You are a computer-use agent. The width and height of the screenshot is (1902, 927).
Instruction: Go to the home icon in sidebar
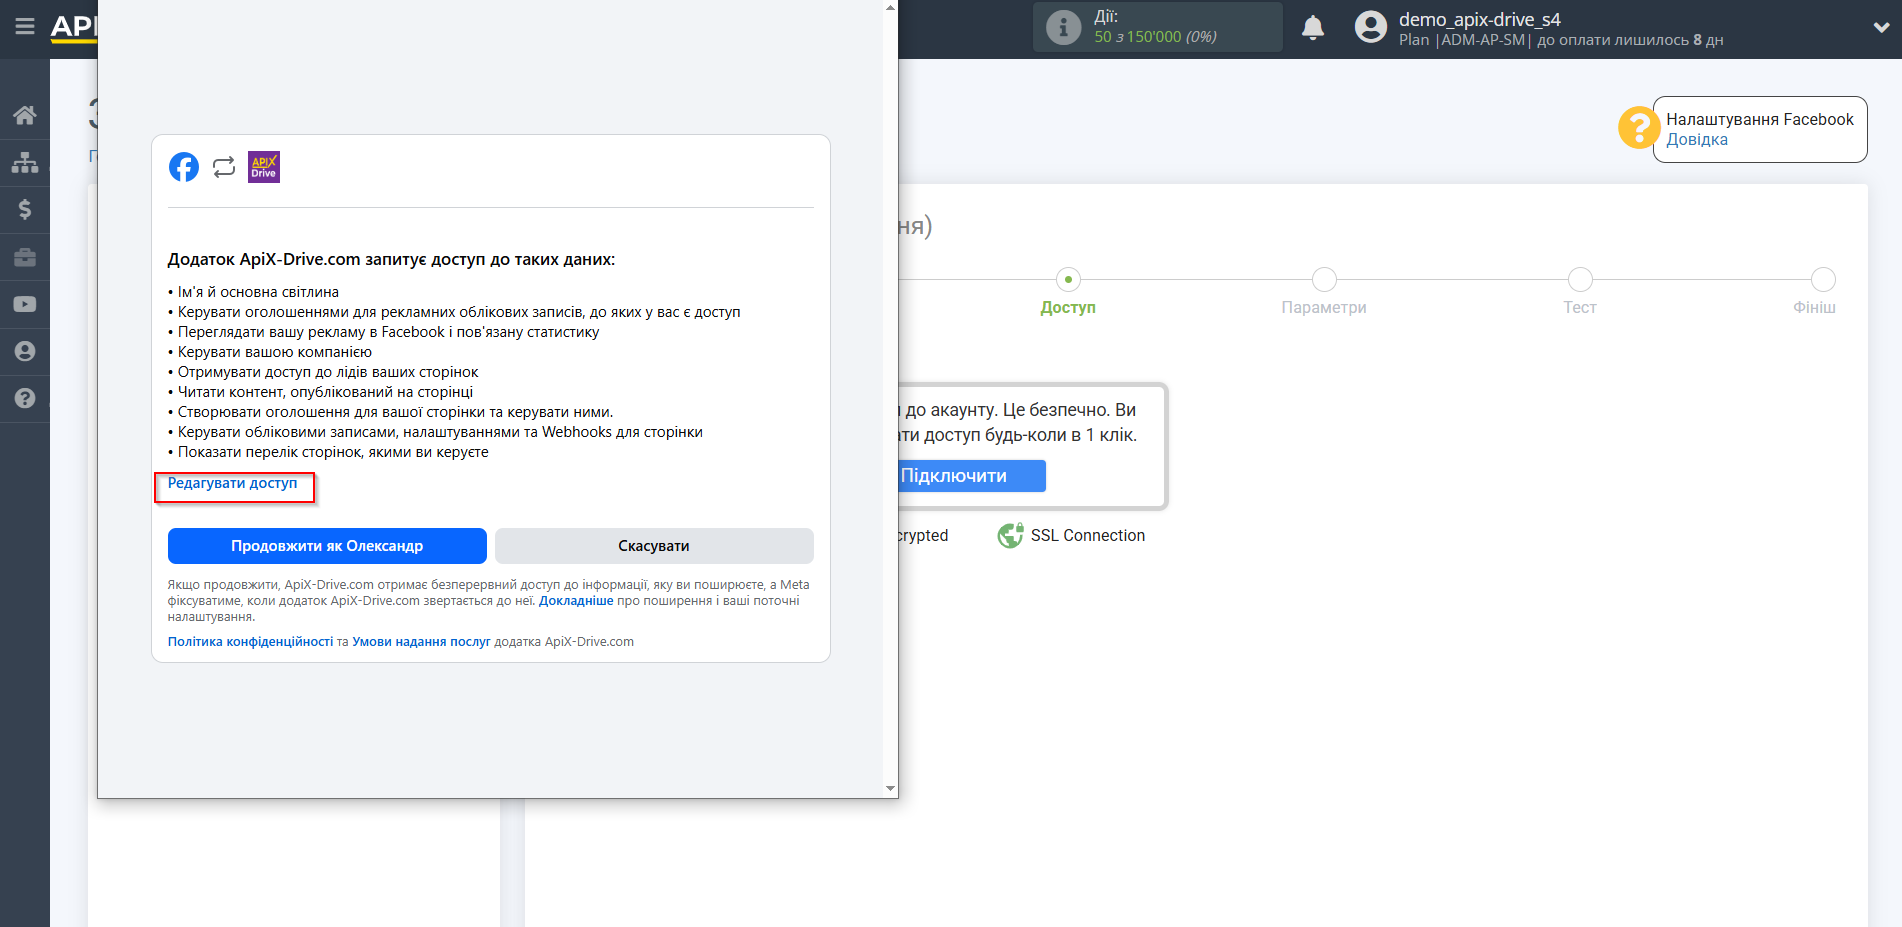[x=25, y=115]
